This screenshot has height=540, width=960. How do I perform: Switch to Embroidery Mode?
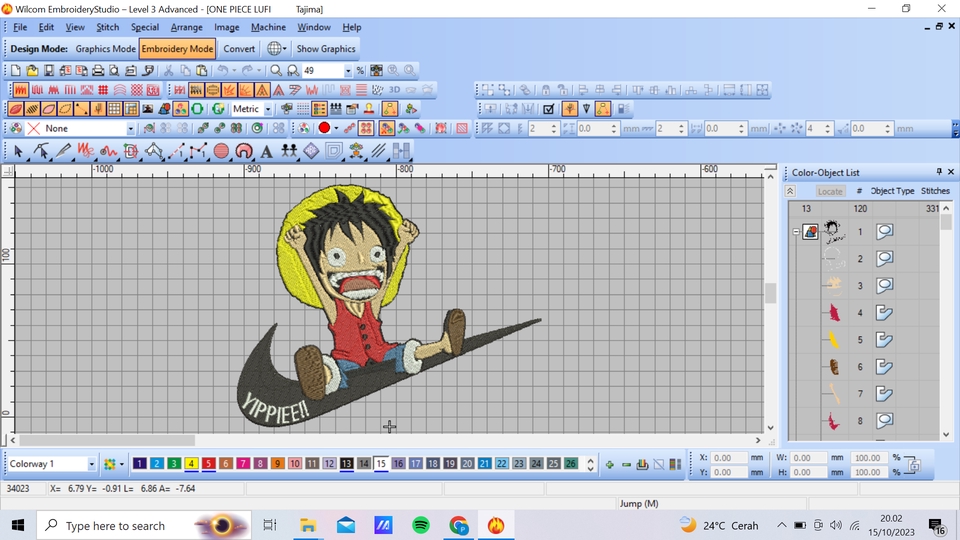[x=177, y=48]
